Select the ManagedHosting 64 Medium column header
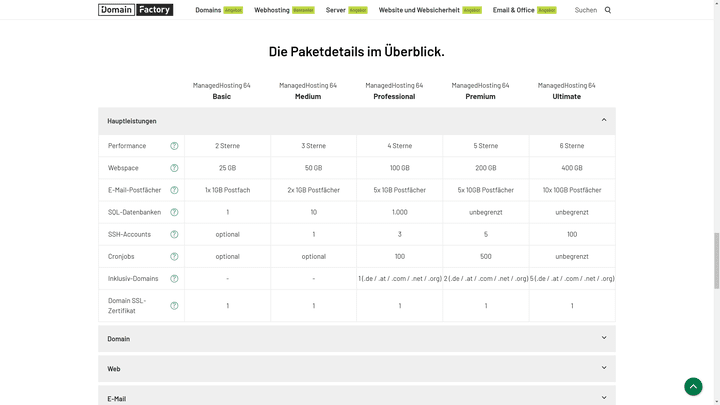The image size is (720, 405). pos(308,91)
